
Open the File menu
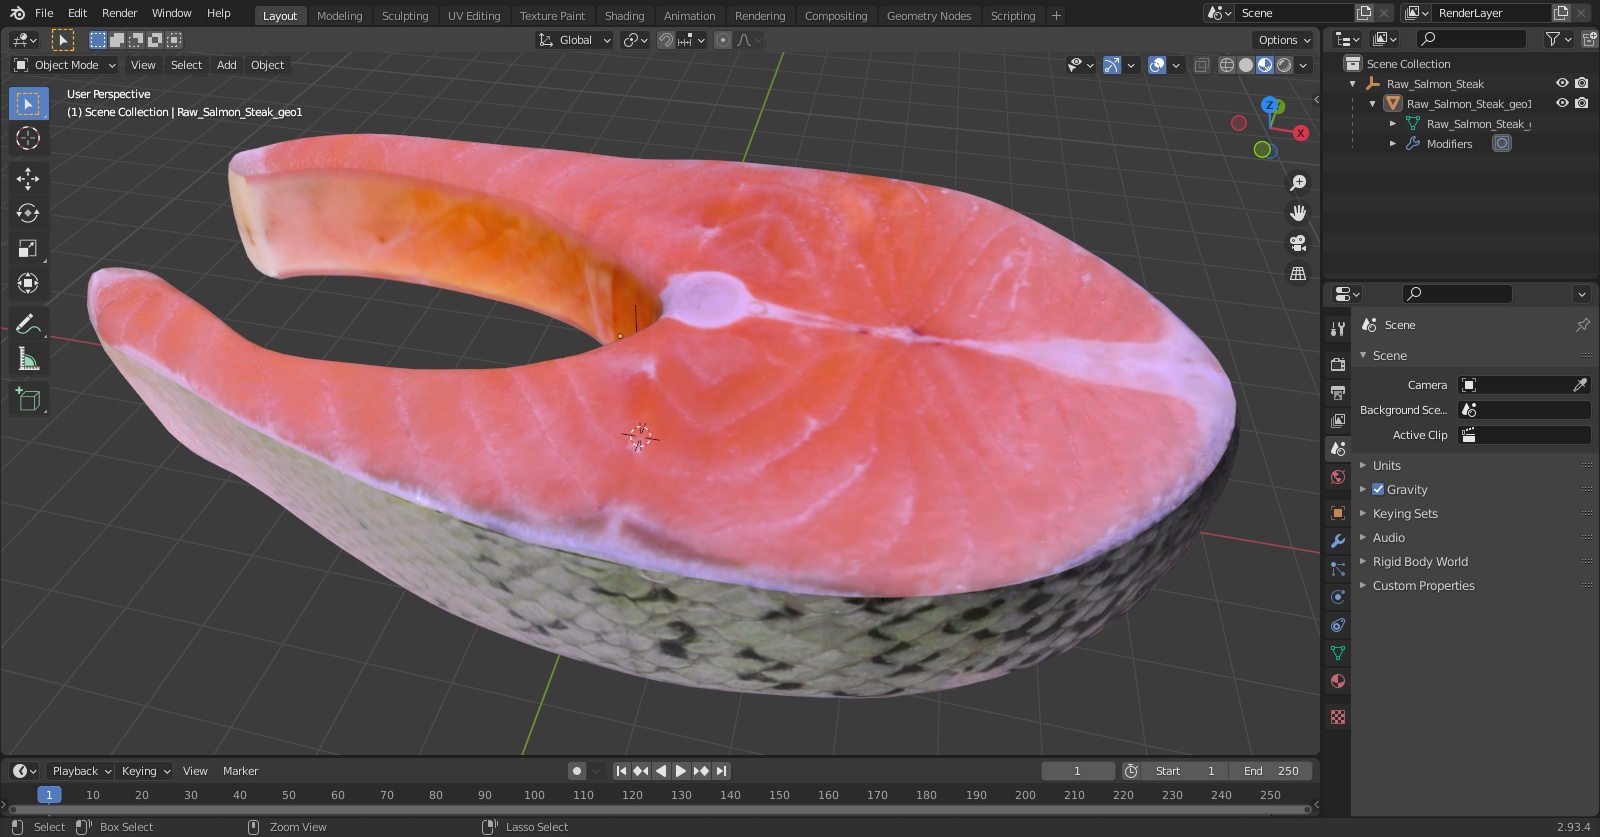tap(44, 13)
